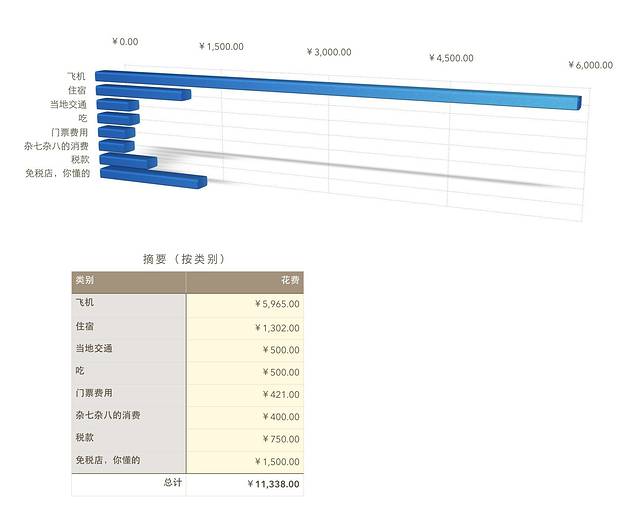Select the 杂七杂八的消费 table cell
The height and width of the screenshot is (523, 639).
click(128, 416)
